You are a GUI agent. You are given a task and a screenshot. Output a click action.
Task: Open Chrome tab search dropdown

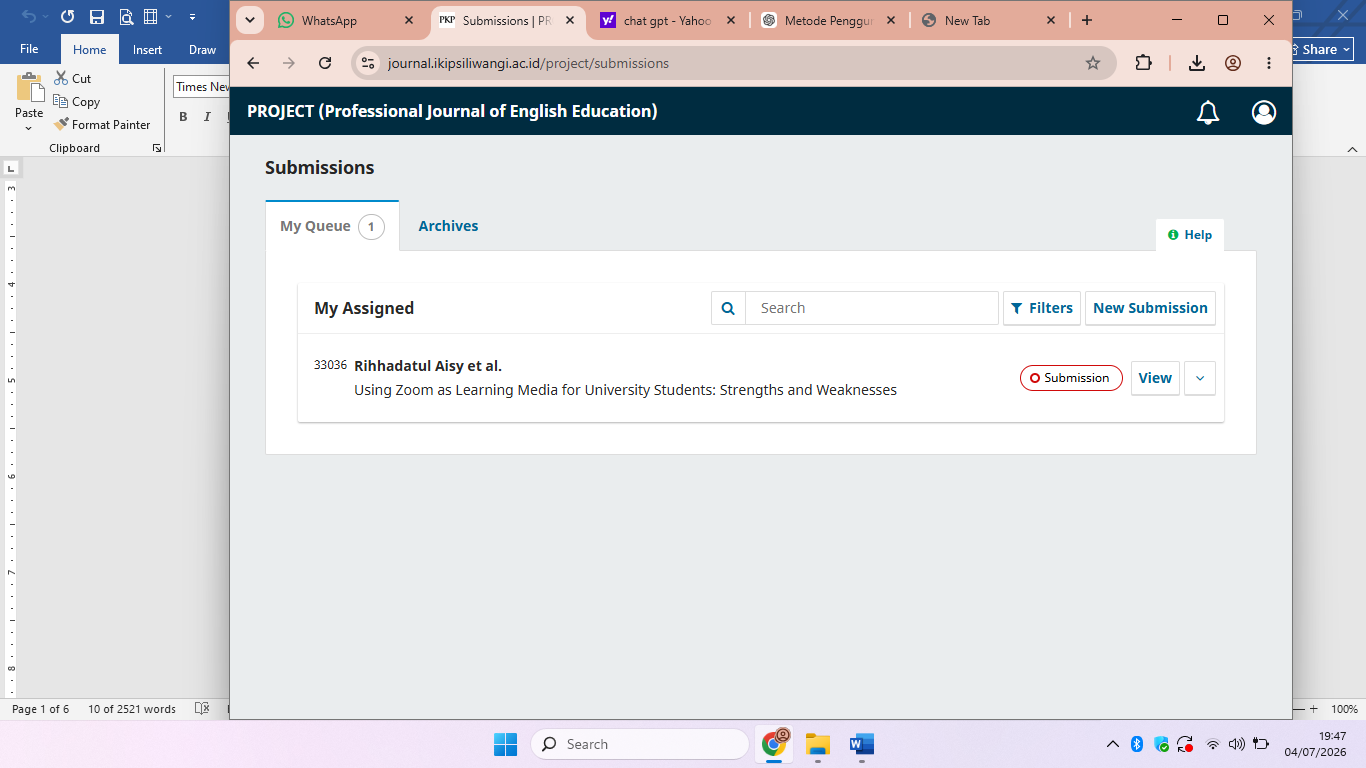tap(249, 20)
